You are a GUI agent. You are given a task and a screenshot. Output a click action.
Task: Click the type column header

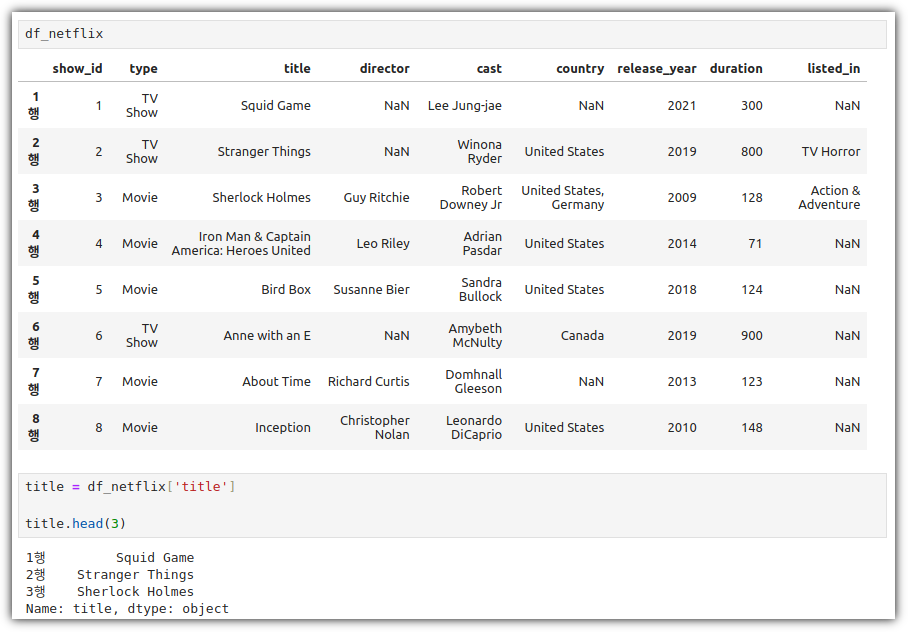tap(144, 68)
